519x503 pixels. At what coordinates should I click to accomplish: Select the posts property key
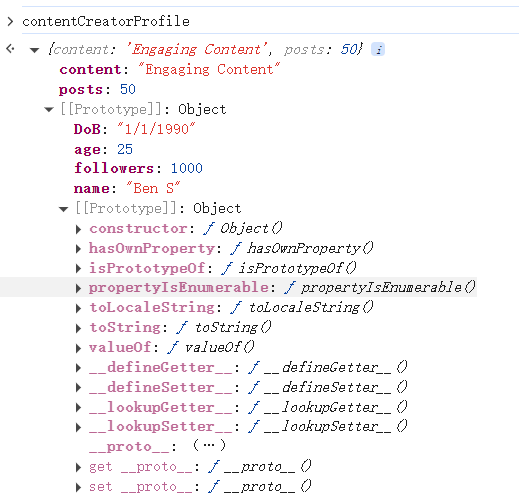pos(81,90)
